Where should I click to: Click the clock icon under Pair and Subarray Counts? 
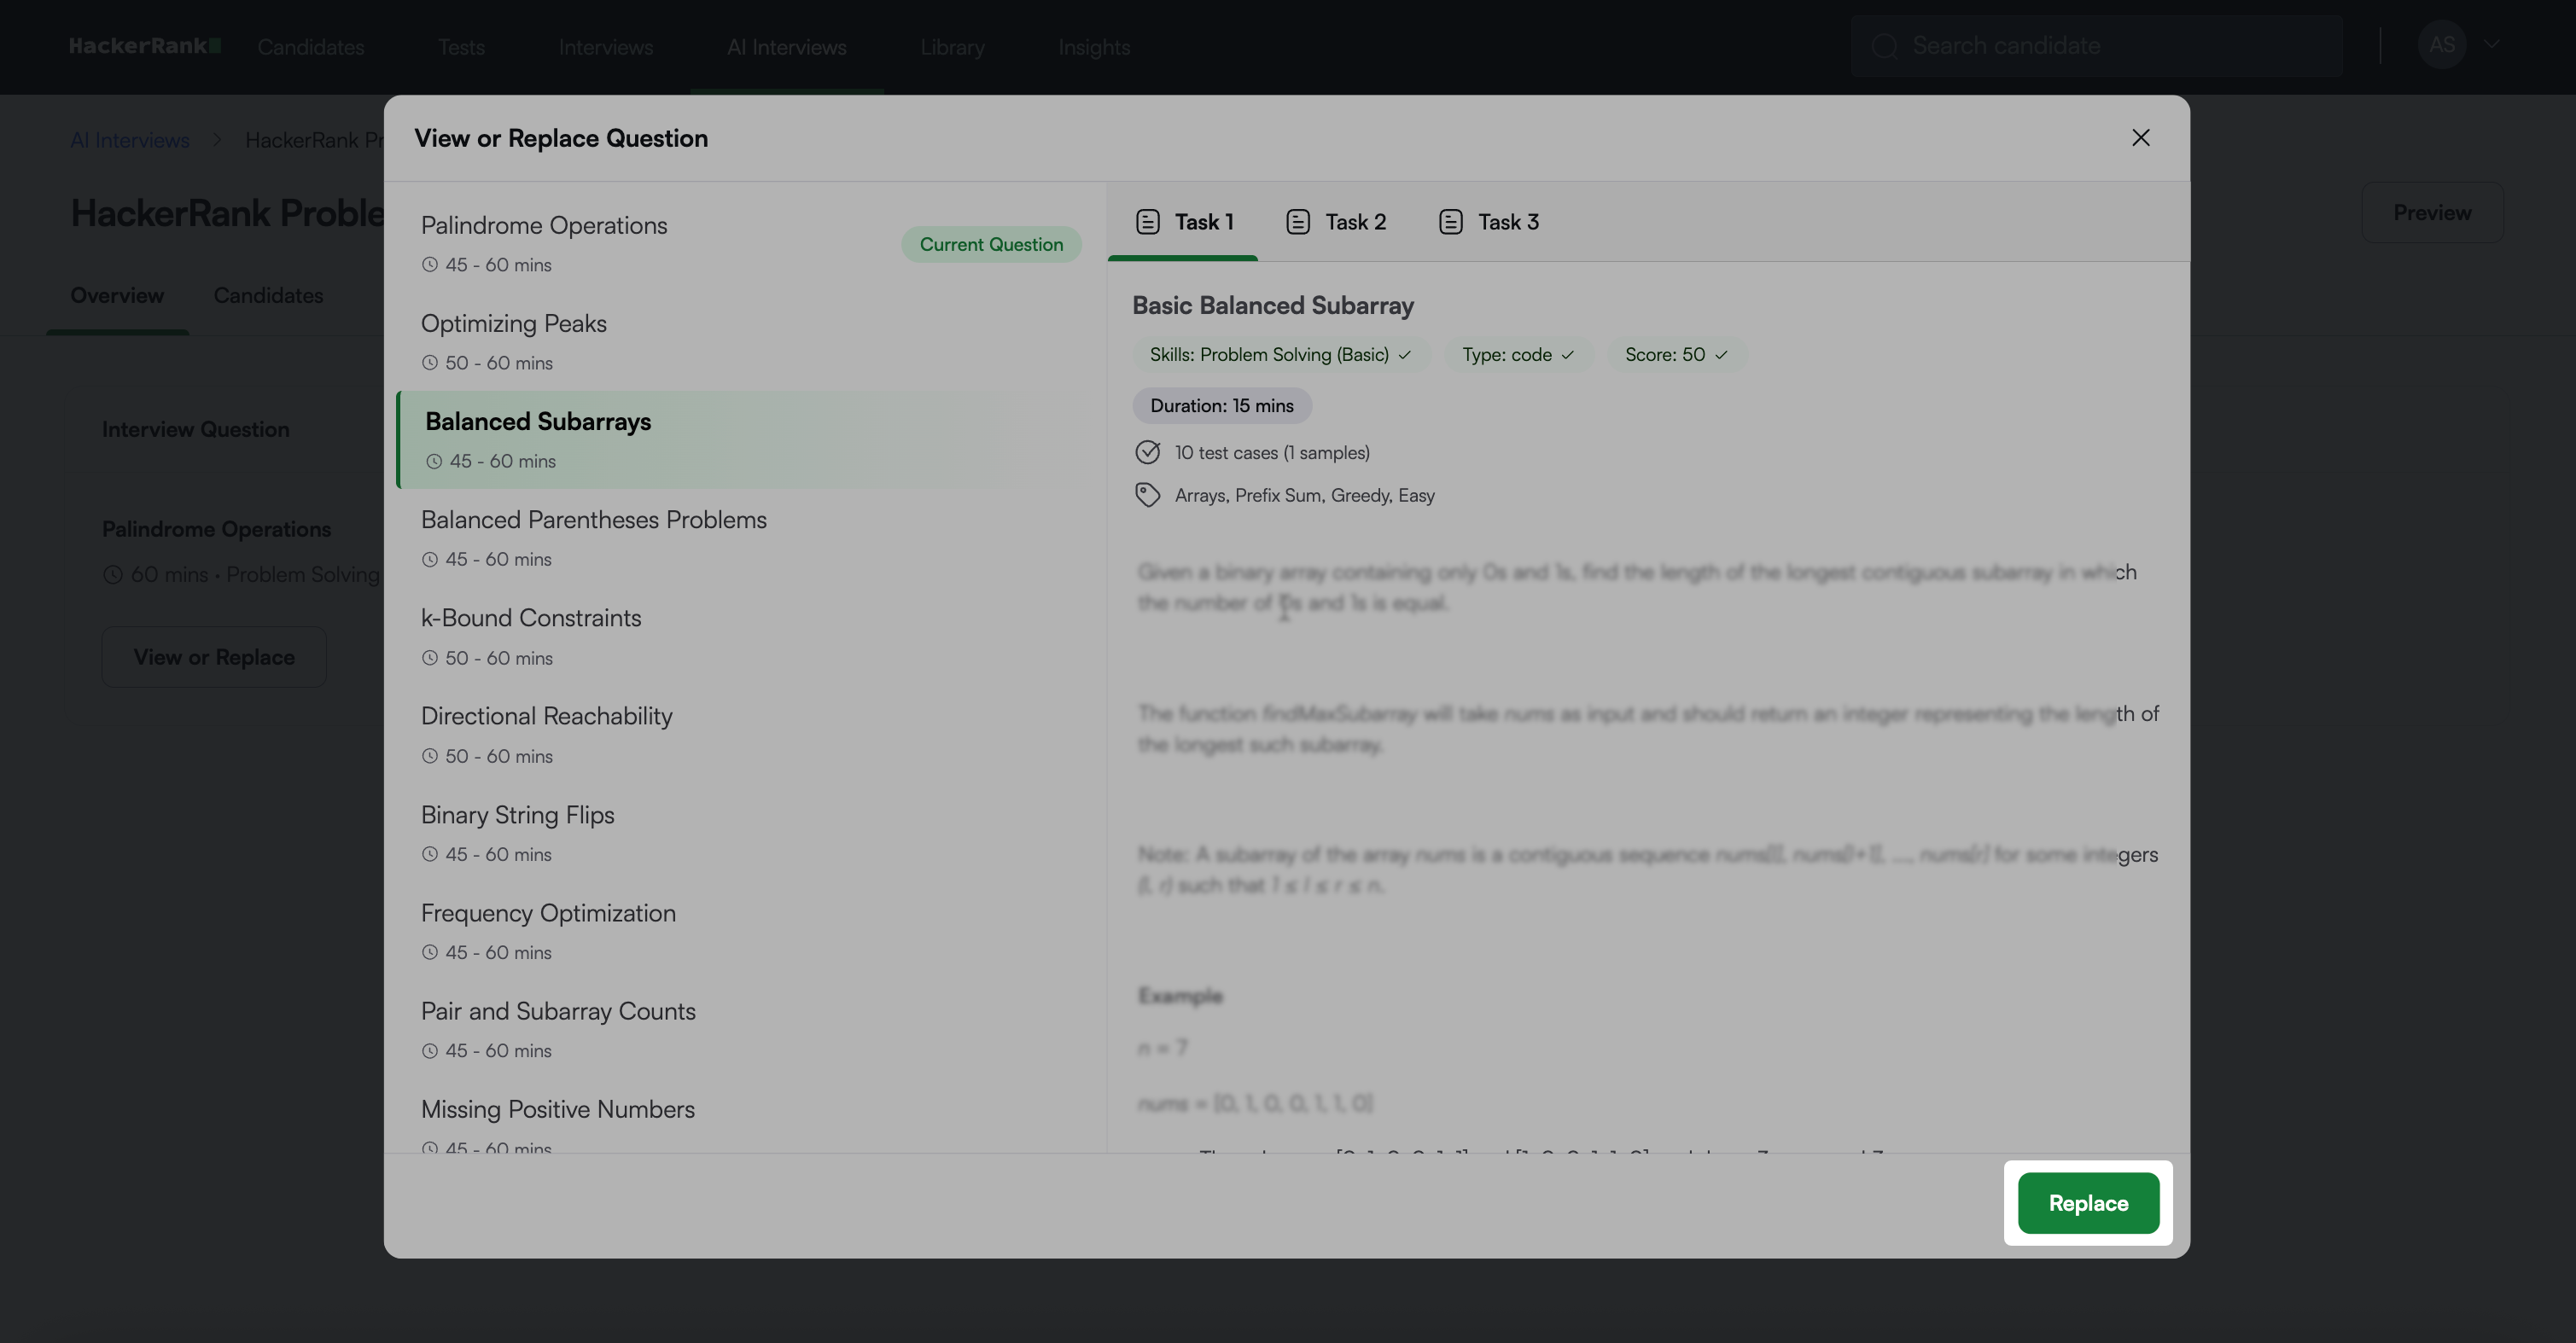coord(430,1050)
